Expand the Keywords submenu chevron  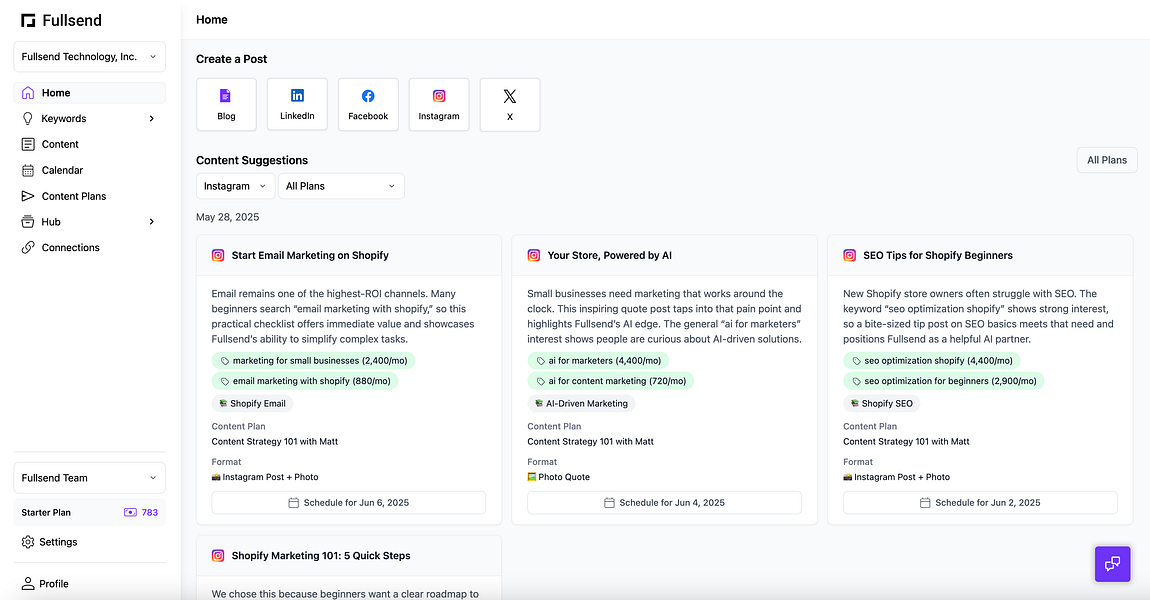click(152, 118)
